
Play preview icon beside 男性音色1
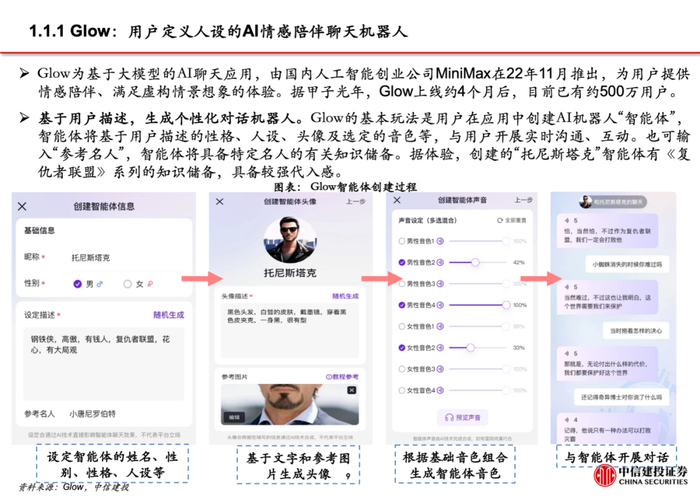[440, 241]
